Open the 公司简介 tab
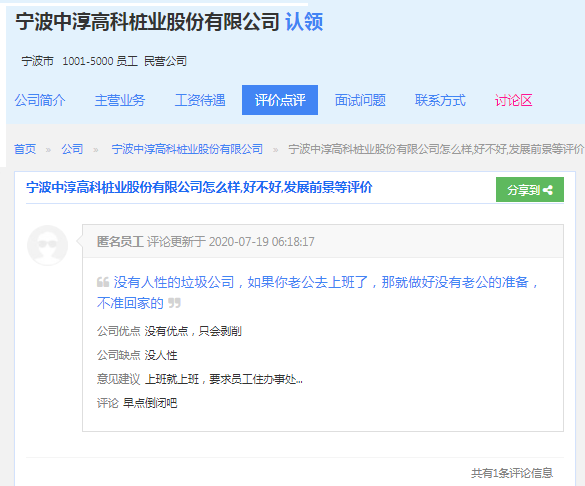585x486 pixels. (40, 100)
